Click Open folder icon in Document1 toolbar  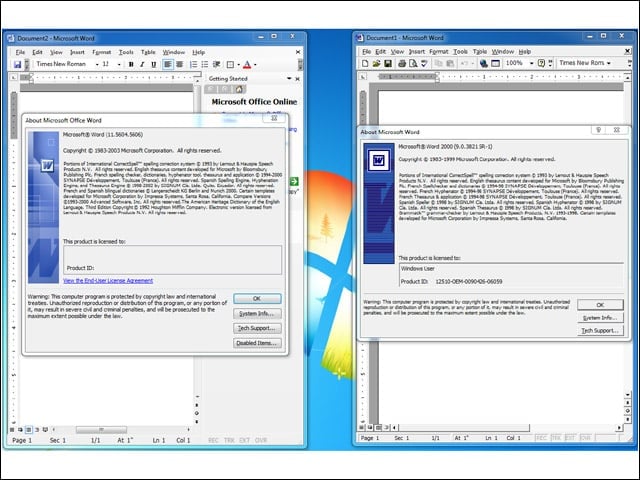[376, 63]
